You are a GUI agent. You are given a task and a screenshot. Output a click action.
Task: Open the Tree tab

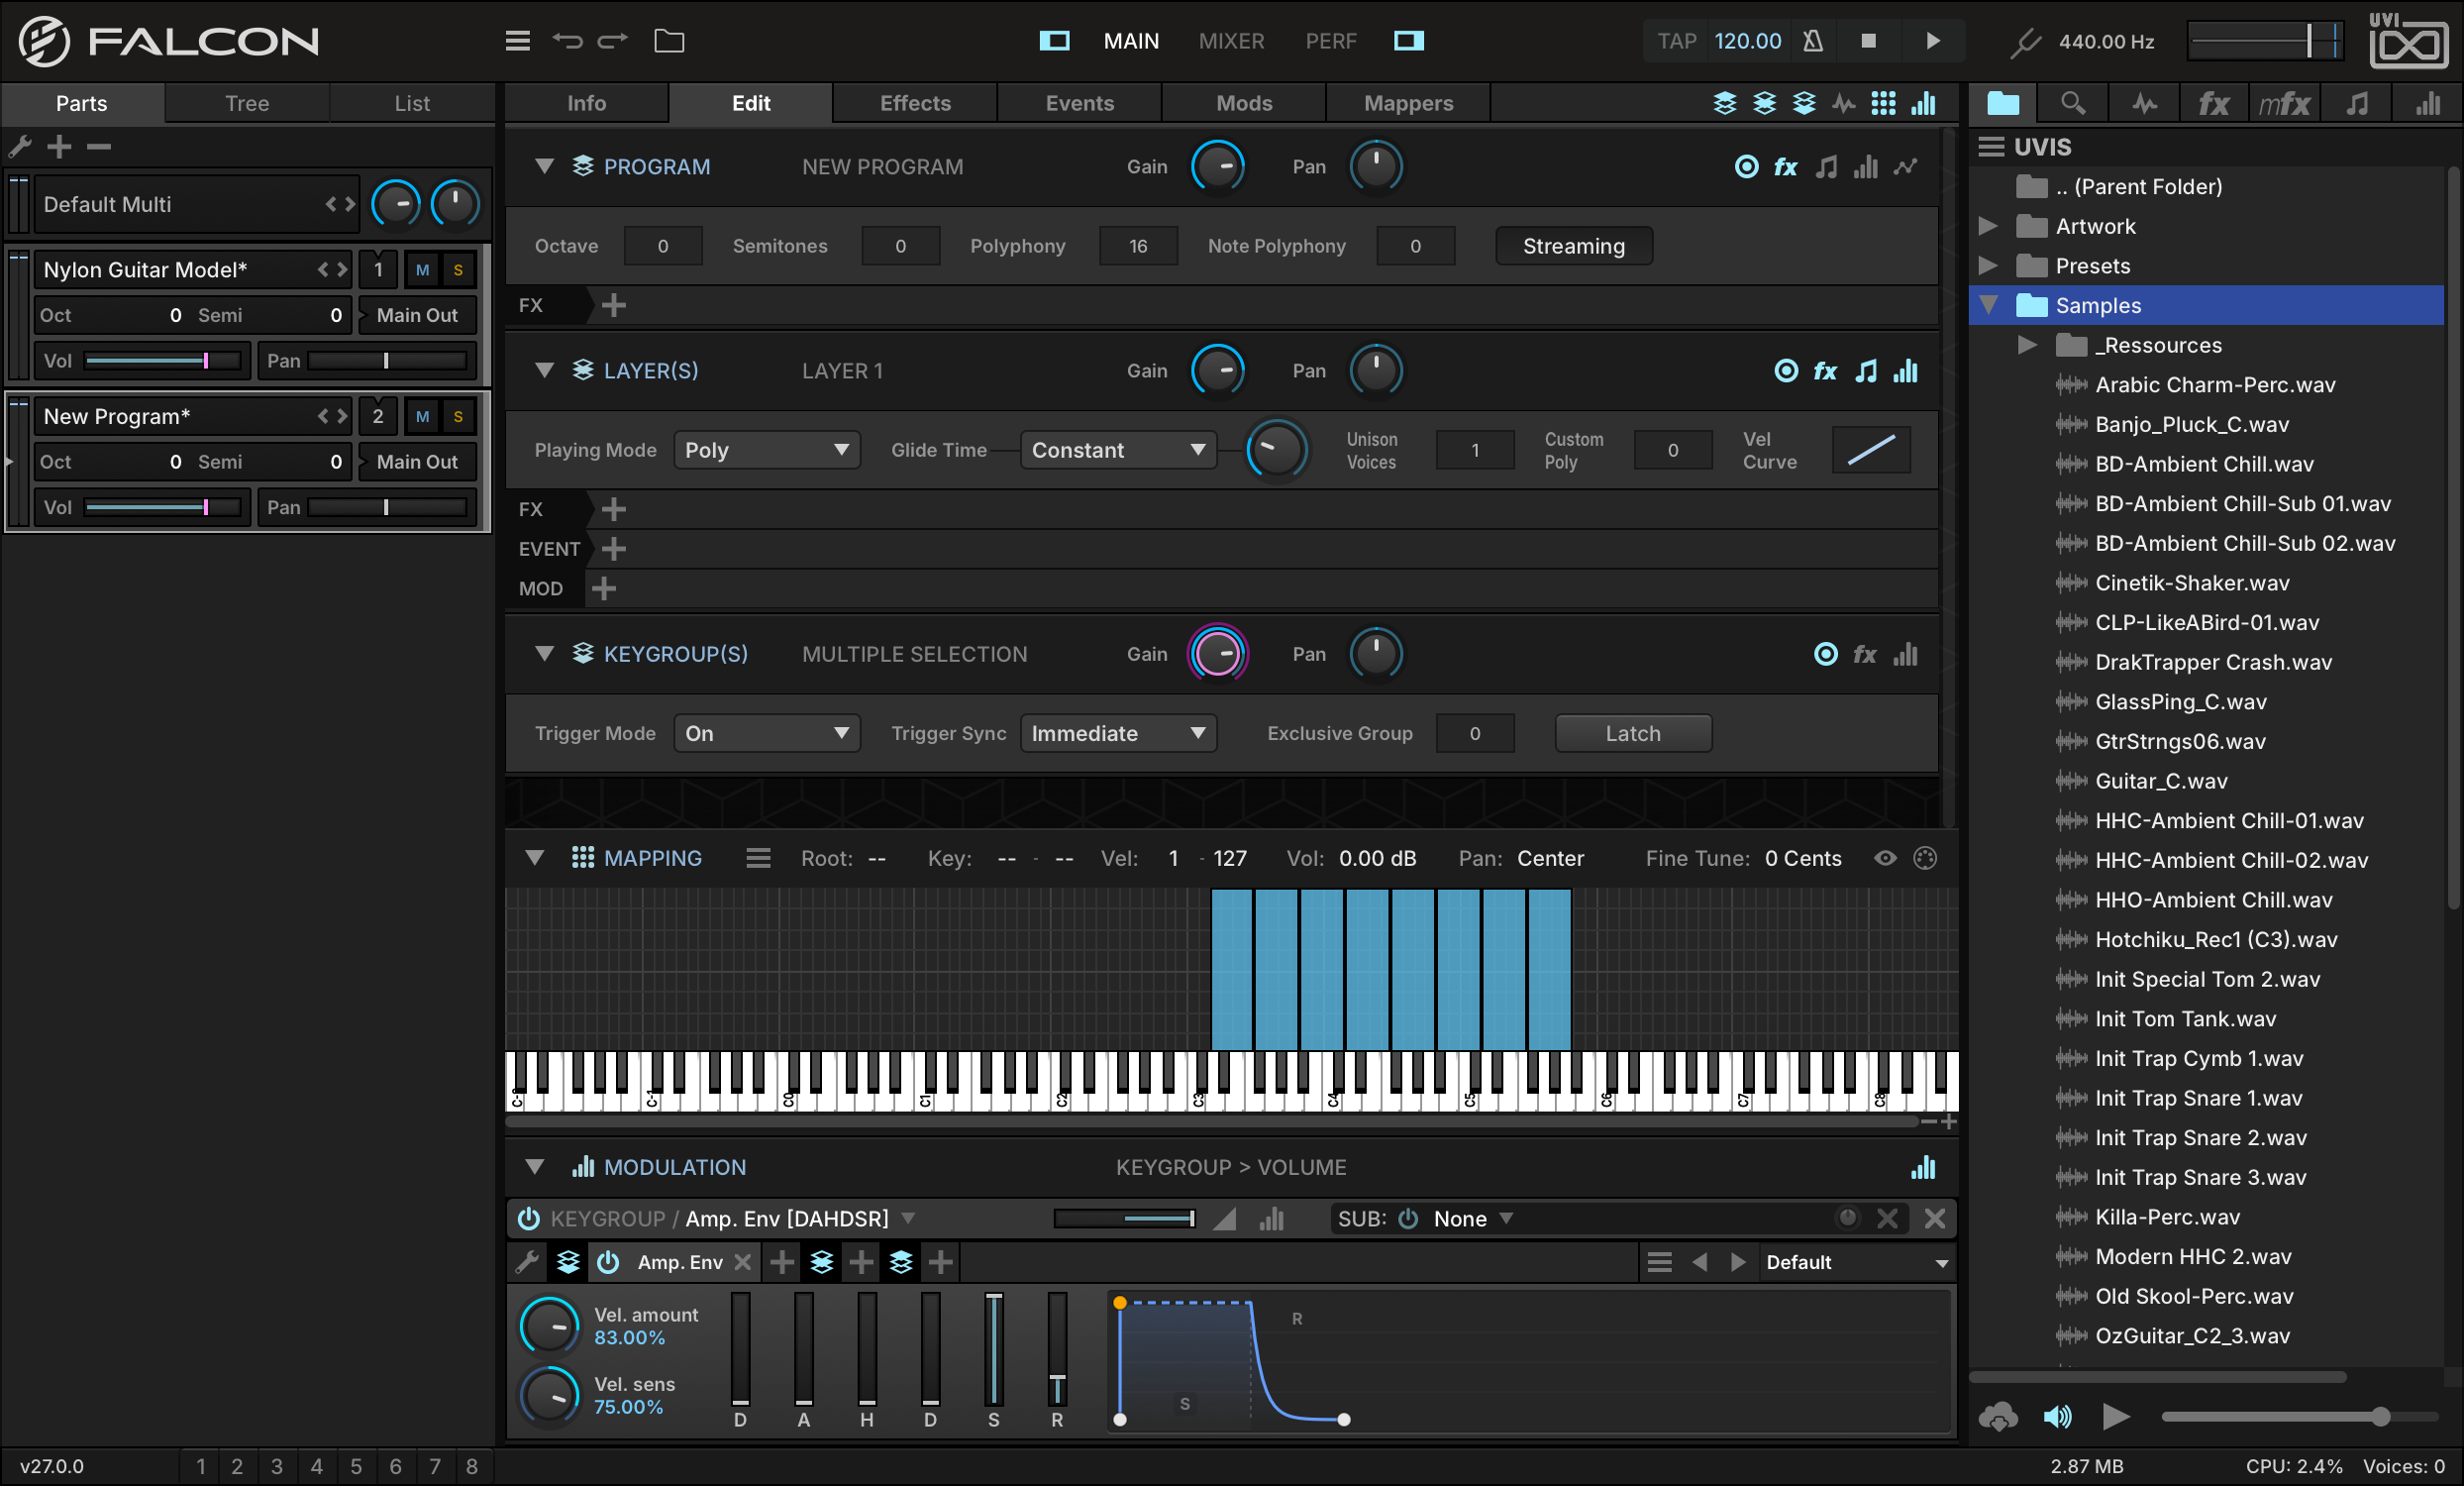click(247, 103)
